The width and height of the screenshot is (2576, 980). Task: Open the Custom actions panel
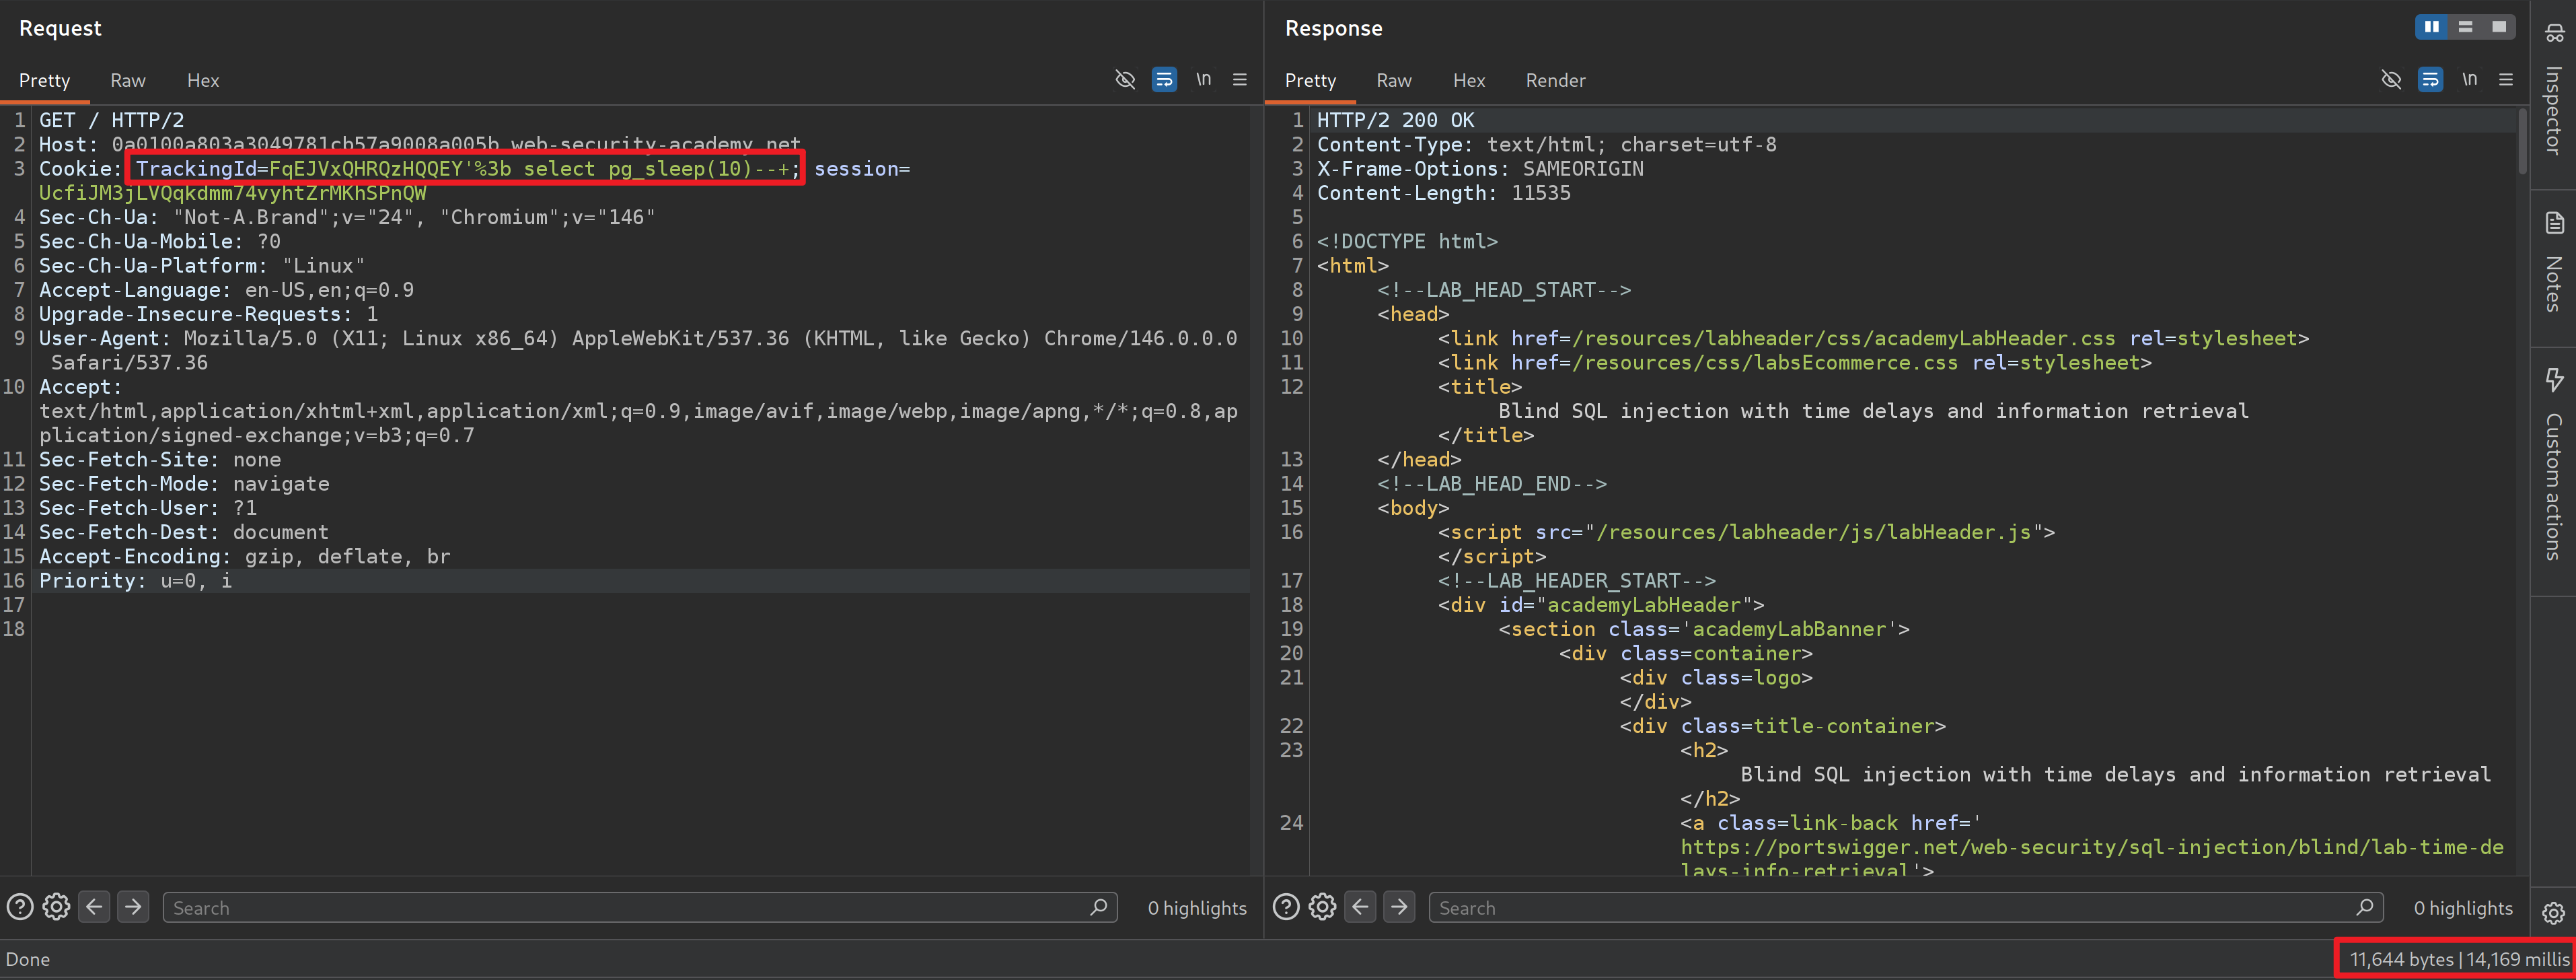2553,465
